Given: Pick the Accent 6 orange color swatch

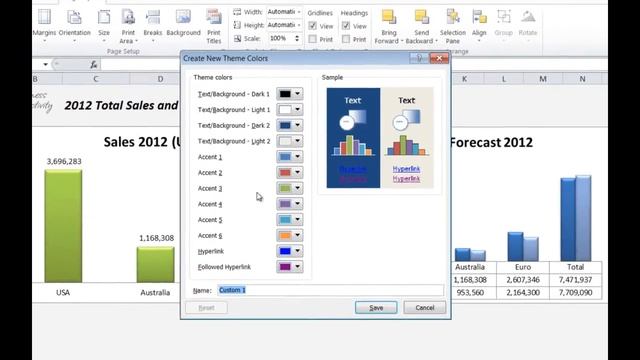Looking at the screenshot, I should (285, 235).
